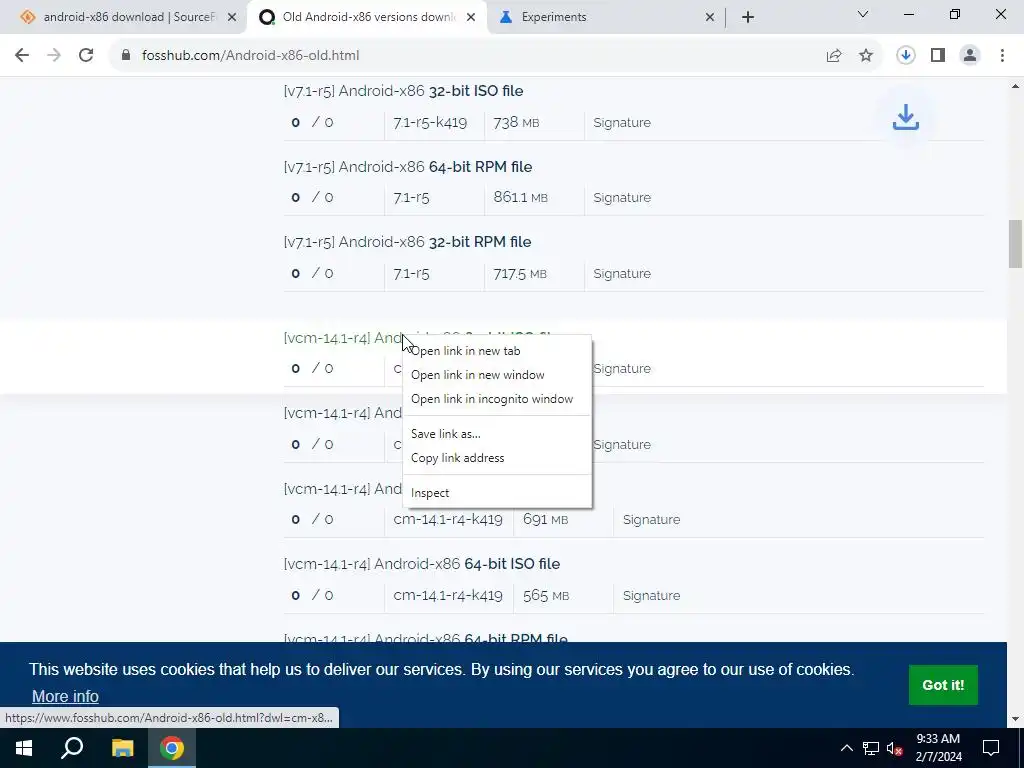Click the browser forward arrow

(x=54, y=56)
